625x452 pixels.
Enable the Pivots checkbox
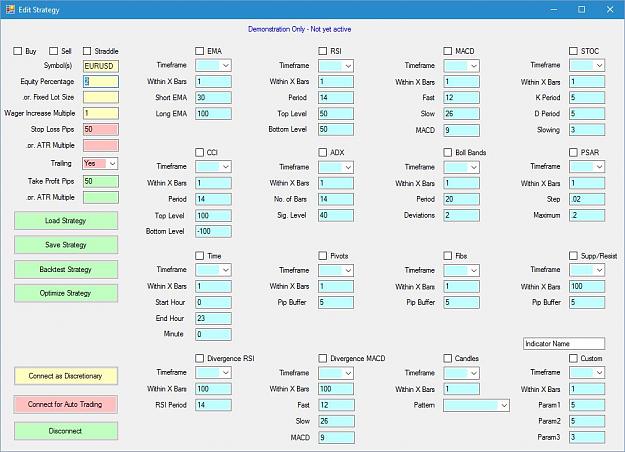coord(323,256)
